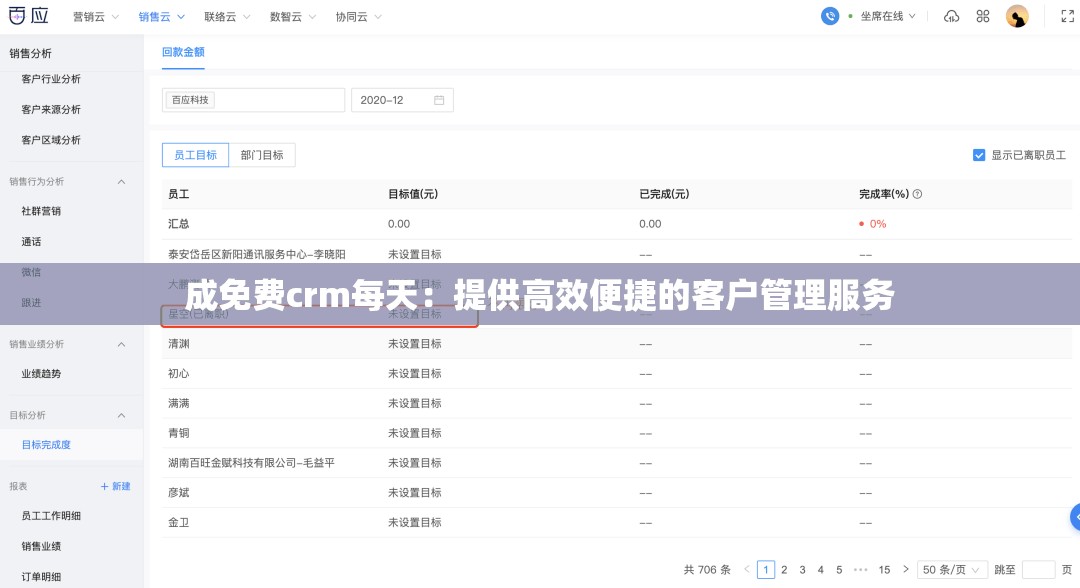1080x588 pixels.
Task: Click the 0% red completion indicator
Action: [x=873, y=224]
